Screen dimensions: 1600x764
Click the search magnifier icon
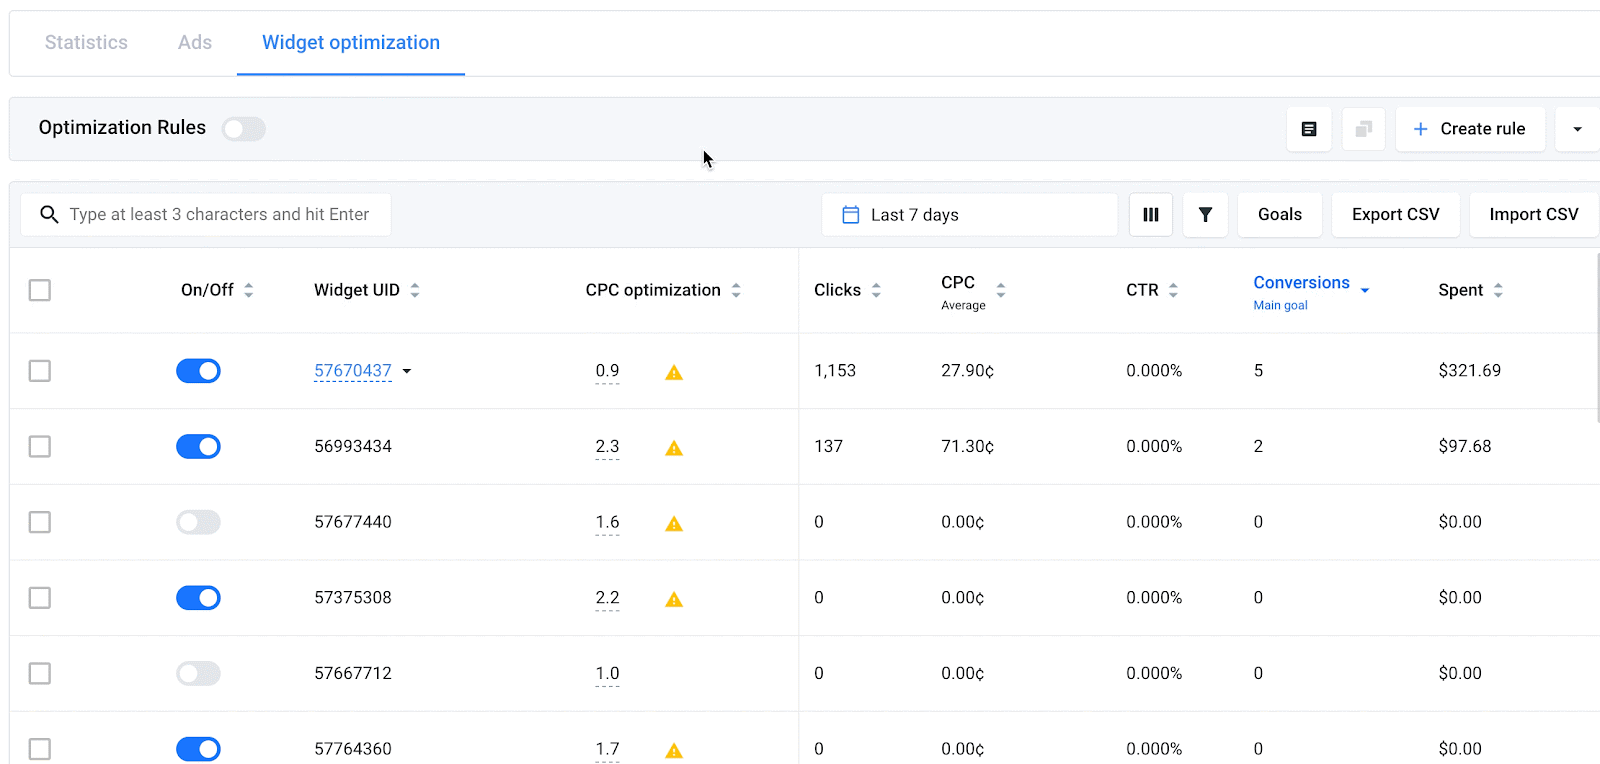click(49, 215)
